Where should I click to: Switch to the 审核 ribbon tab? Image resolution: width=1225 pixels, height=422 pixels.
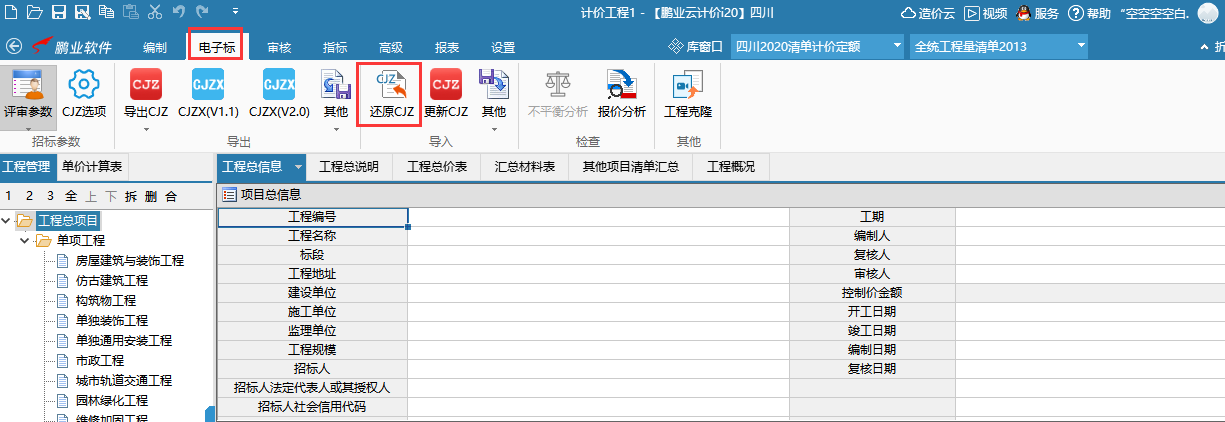click(279, 47)
